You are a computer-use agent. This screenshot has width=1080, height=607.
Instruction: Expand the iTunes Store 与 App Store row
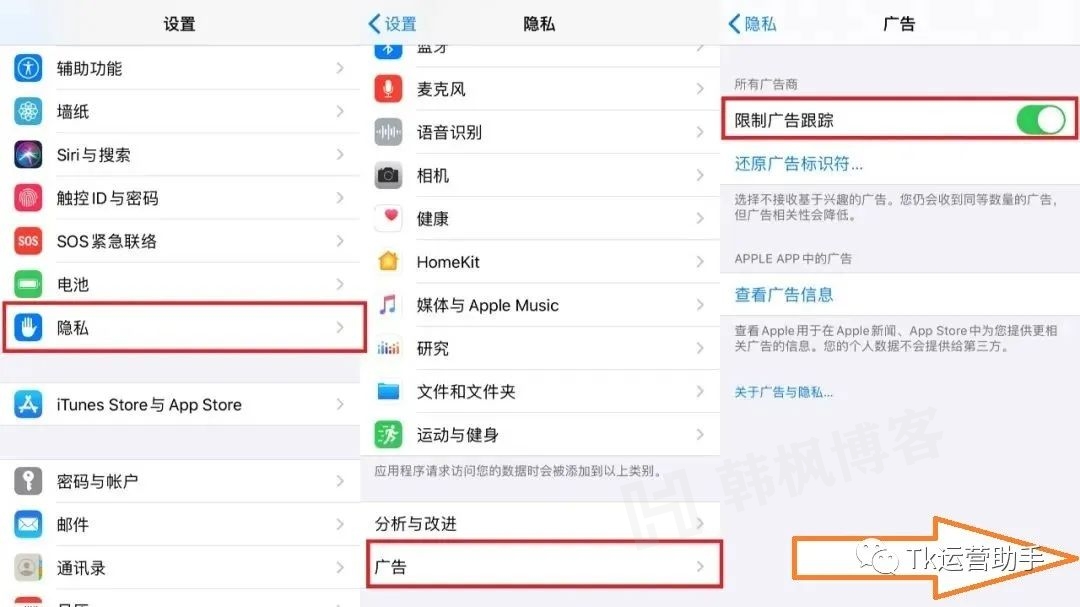pos(180,404)
